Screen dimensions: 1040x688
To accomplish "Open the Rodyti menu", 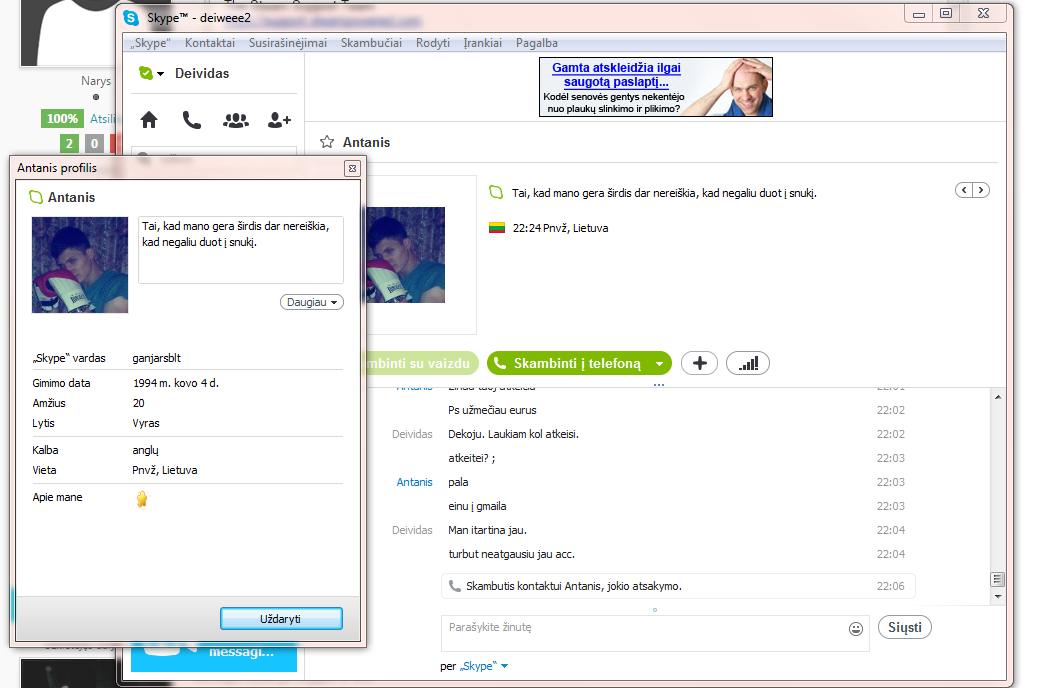I will (x=432, y=43).
